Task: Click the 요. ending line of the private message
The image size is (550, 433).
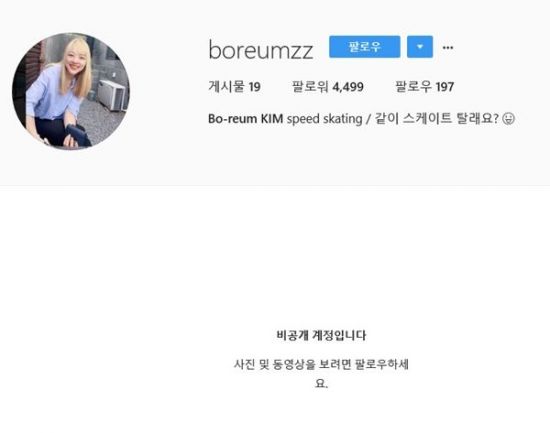Action: point(321,383)
